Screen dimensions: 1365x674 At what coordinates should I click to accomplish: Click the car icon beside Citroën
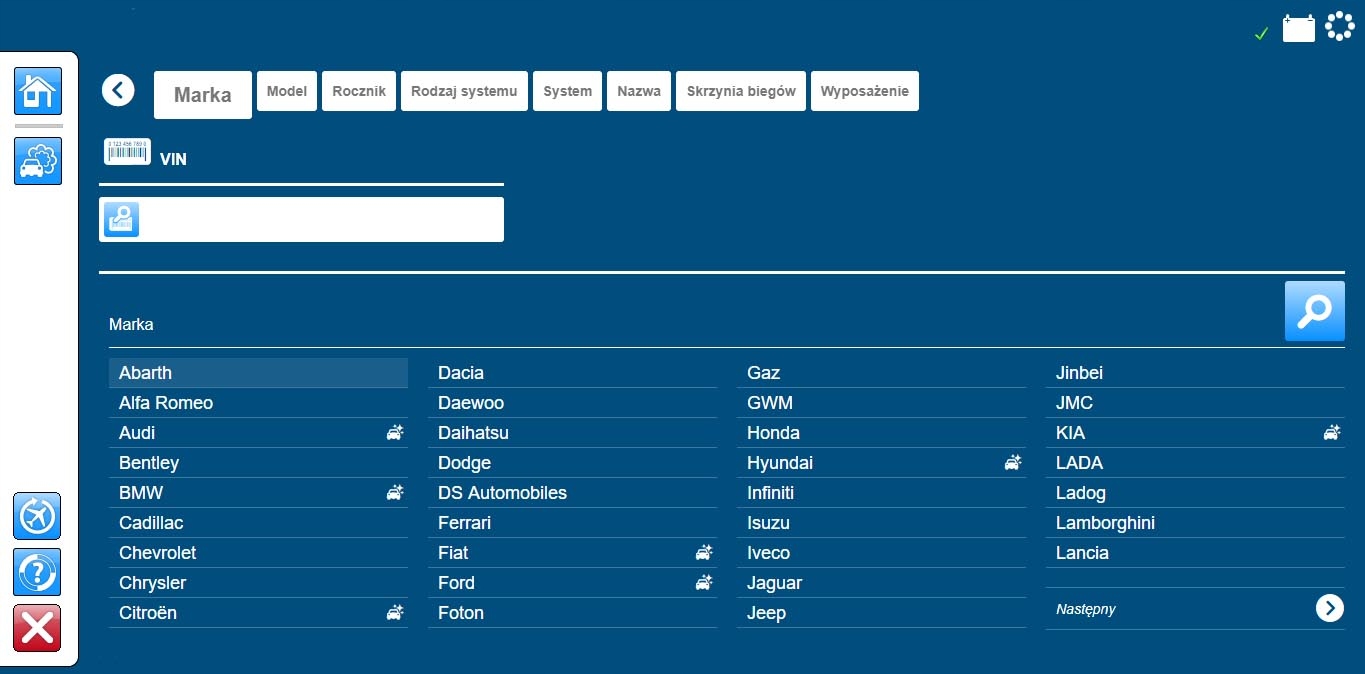pos(395,613)
